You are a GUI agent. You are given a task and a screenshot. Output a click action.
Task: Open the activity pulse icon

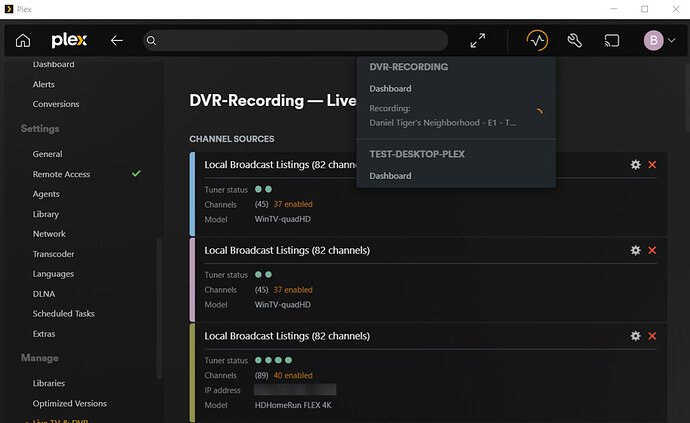(537, 40)
